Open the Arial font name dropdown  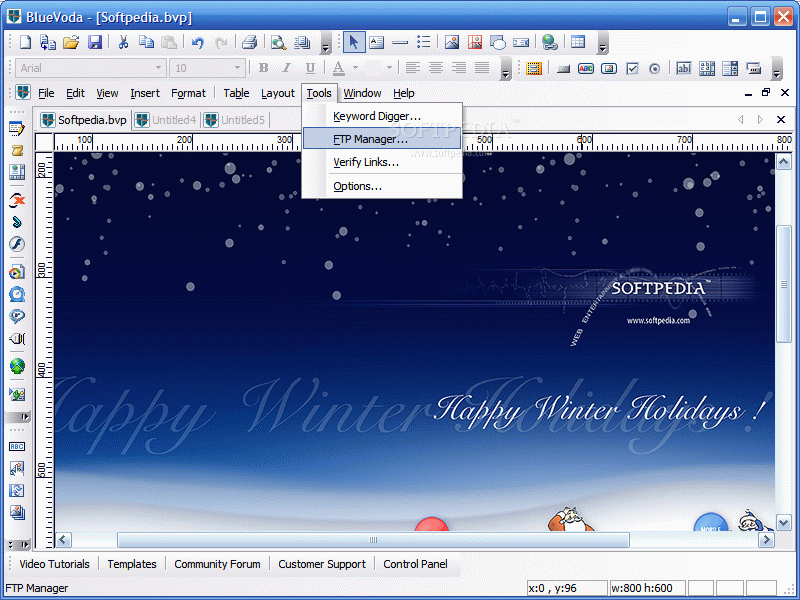click(158, 68)
